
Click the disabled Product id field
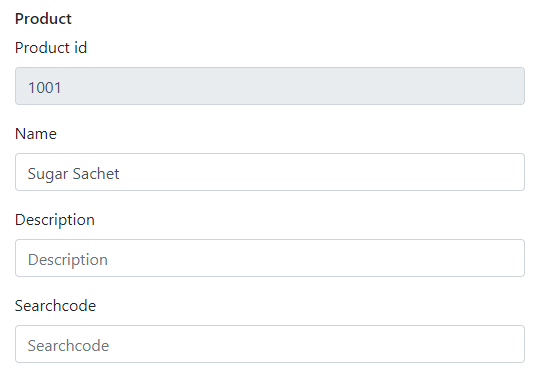point(270,86)
